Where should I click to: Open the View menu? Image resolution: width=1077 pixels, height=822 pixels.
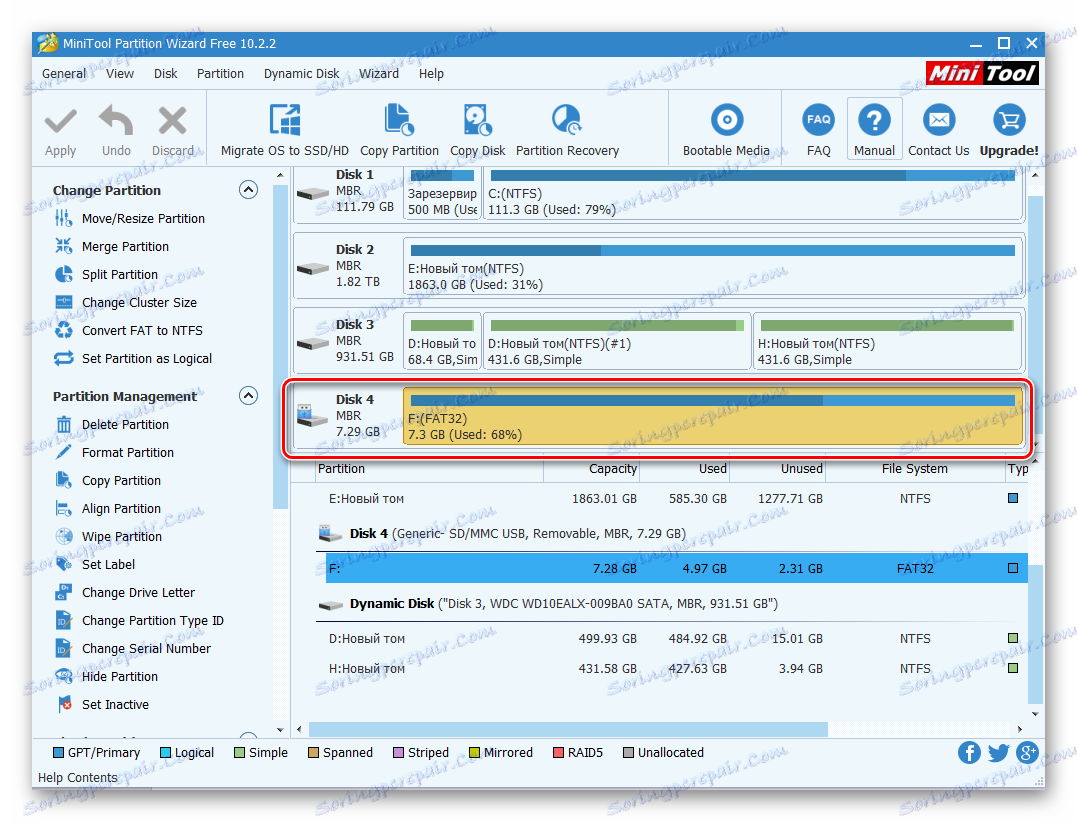(120, 73)
